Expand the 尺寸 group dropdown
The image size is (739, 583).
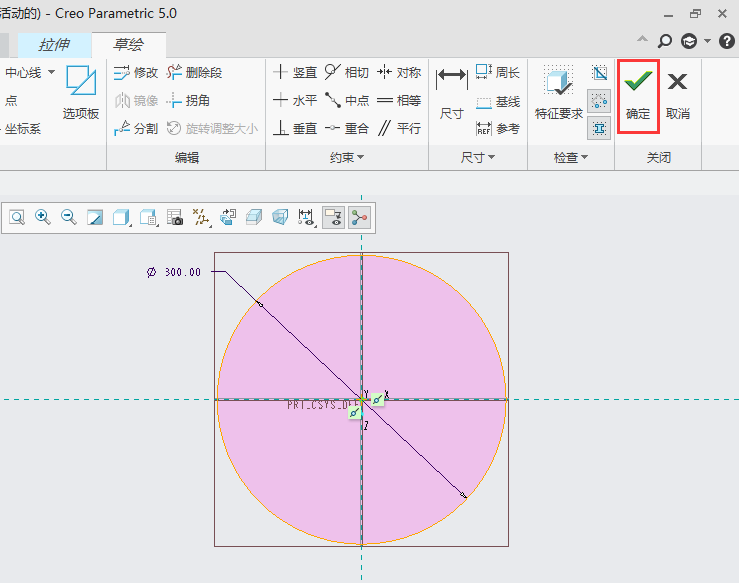478,158
